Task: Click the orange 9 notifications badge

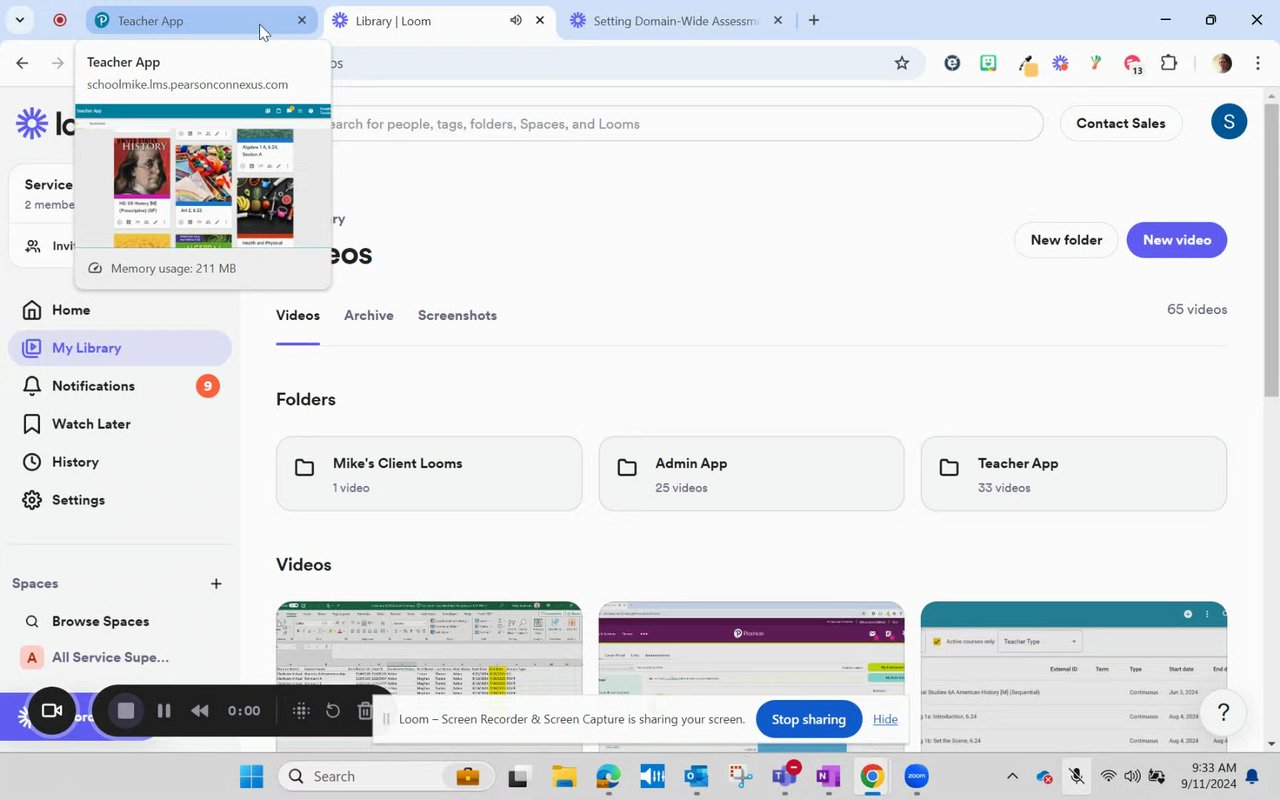Action: click(x=207, y=386)
